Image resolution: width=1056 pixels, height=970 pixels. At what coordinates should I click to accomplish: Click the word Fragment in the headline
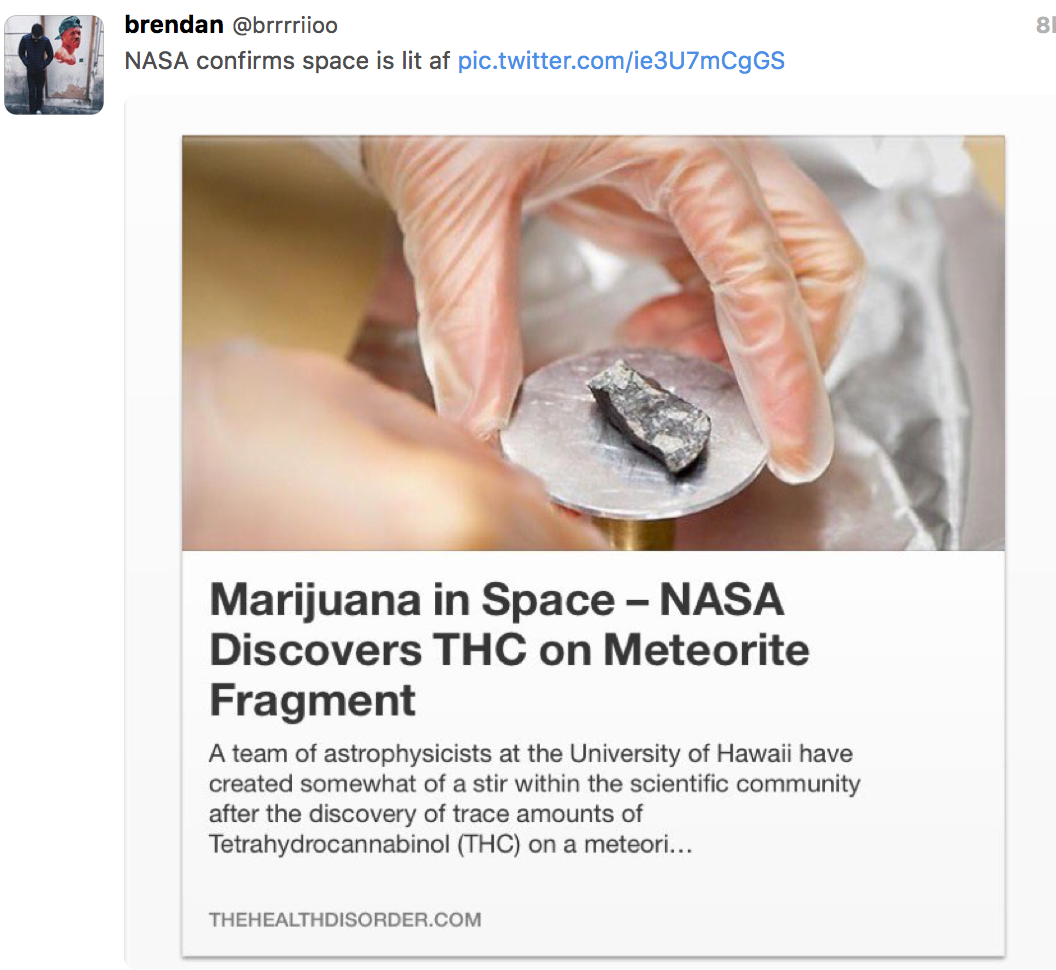[x=312, y=700]
